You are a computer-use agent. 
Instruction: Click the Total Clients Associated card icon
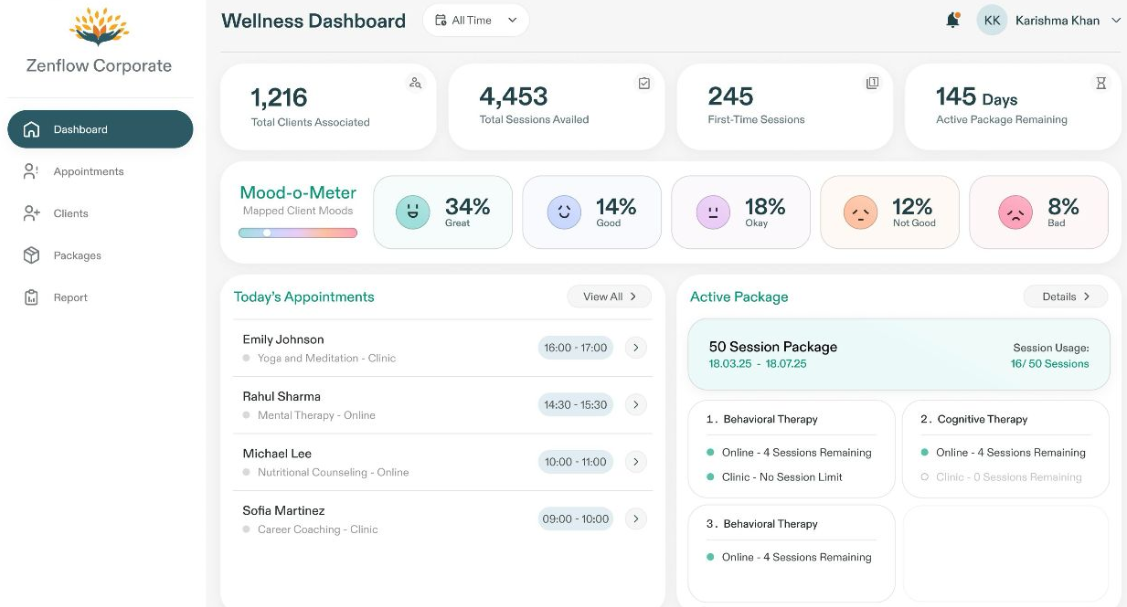[x=415, y=83]
